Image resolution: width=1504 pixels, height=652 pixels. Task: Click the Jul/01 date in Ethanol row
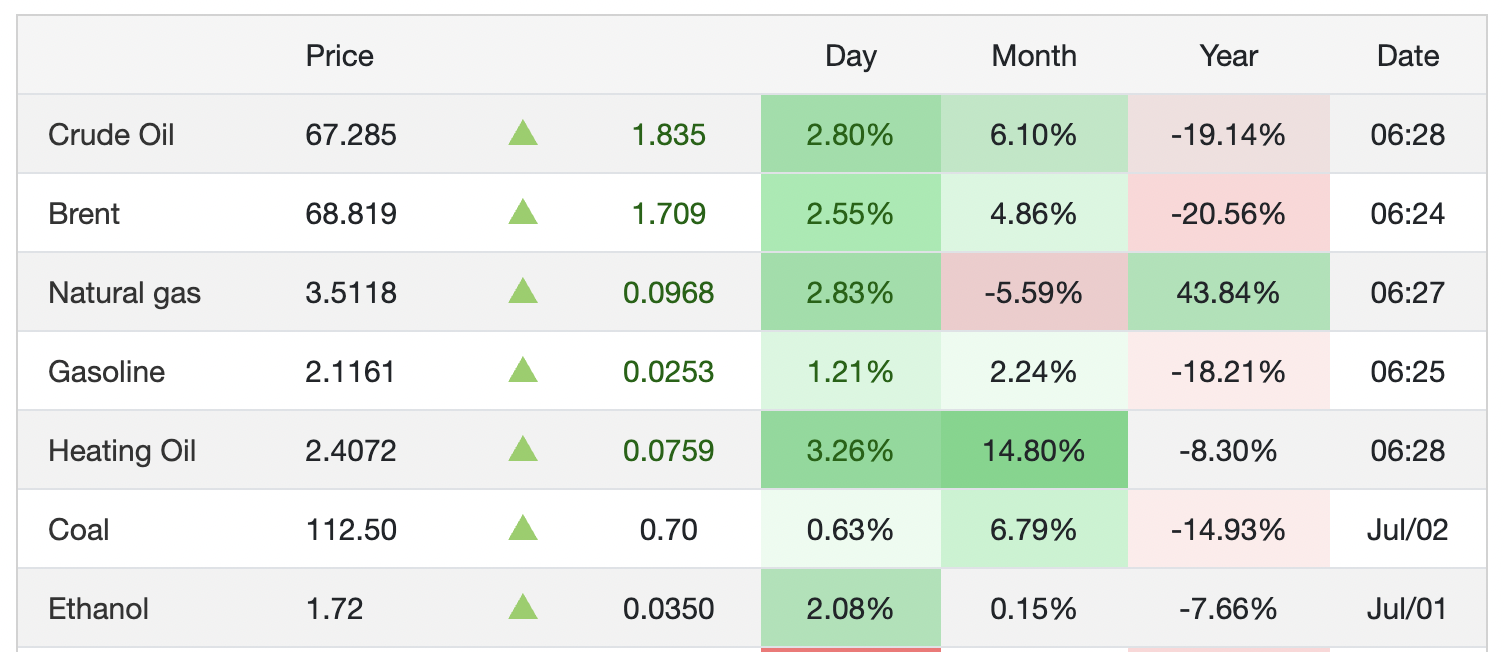[x=1408, y=609]
